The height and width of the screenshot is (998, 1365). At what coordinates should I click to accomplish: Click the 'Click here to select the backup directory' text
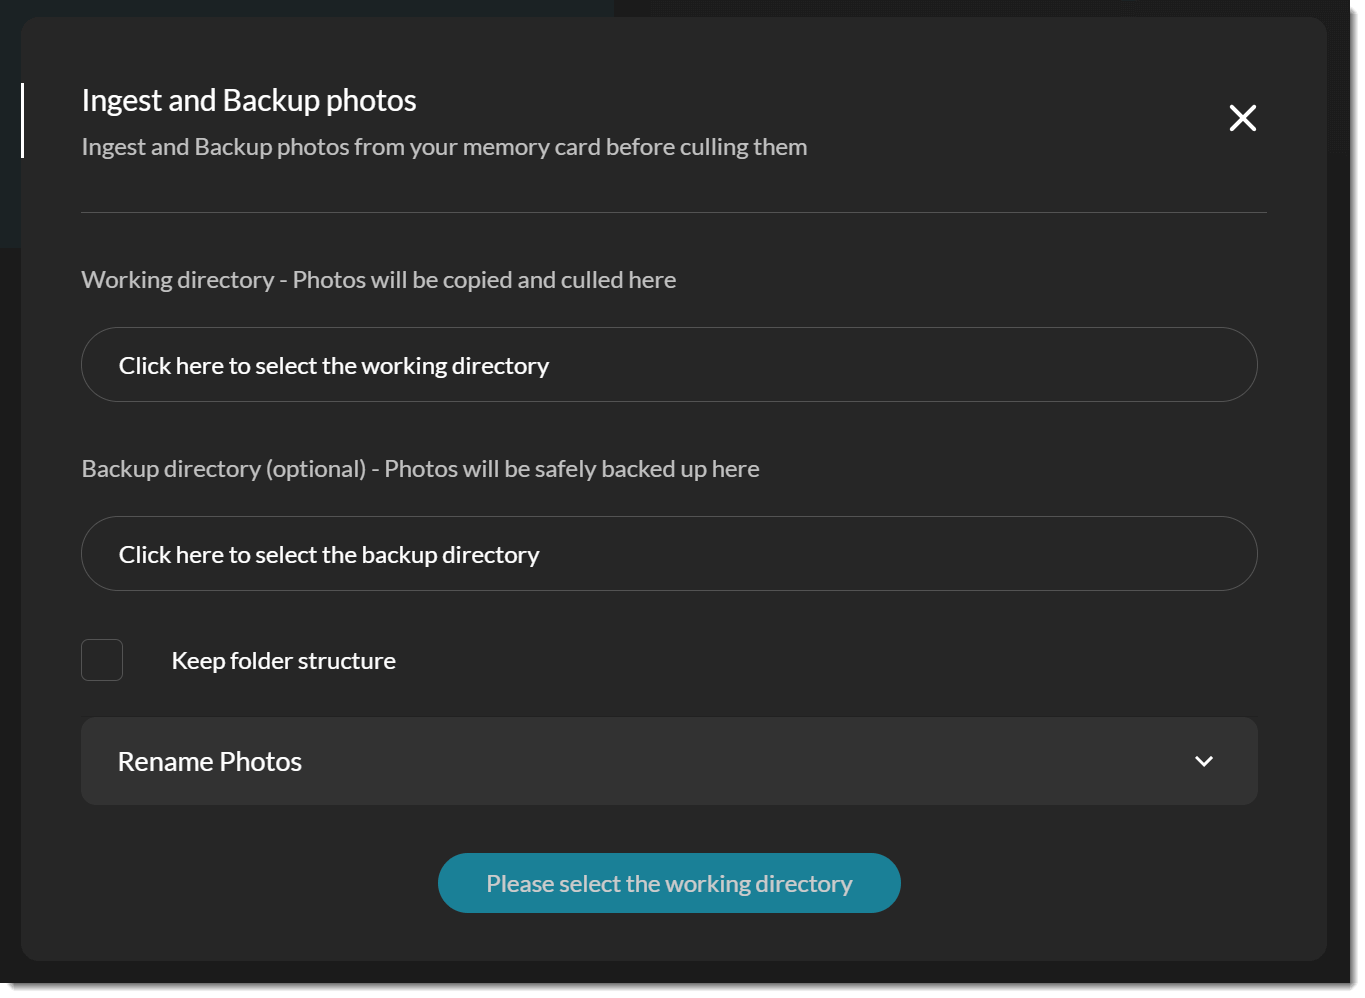coord(328,555)
